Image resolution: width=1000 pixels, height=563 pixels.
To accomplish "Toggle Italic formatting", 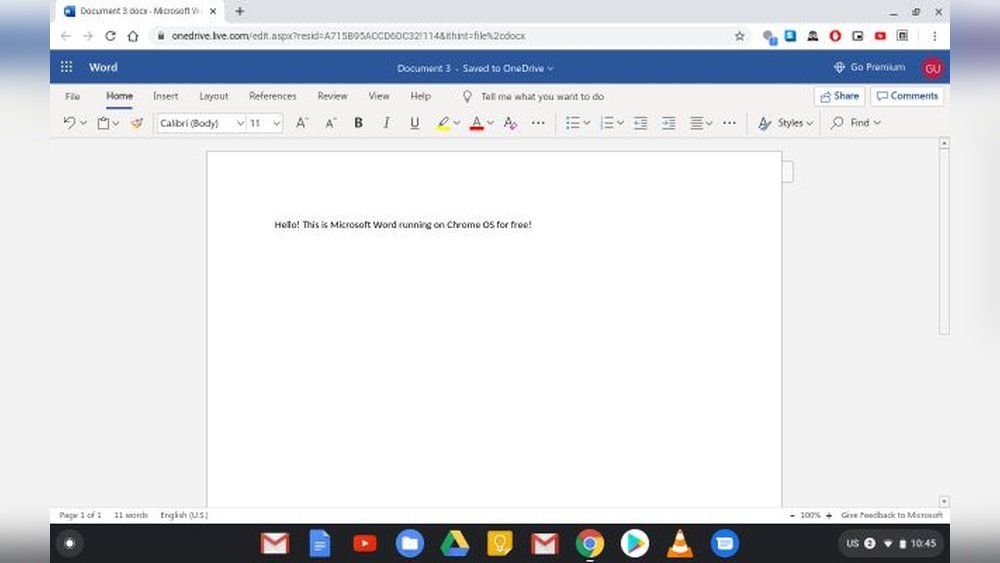I will (386, 123).
